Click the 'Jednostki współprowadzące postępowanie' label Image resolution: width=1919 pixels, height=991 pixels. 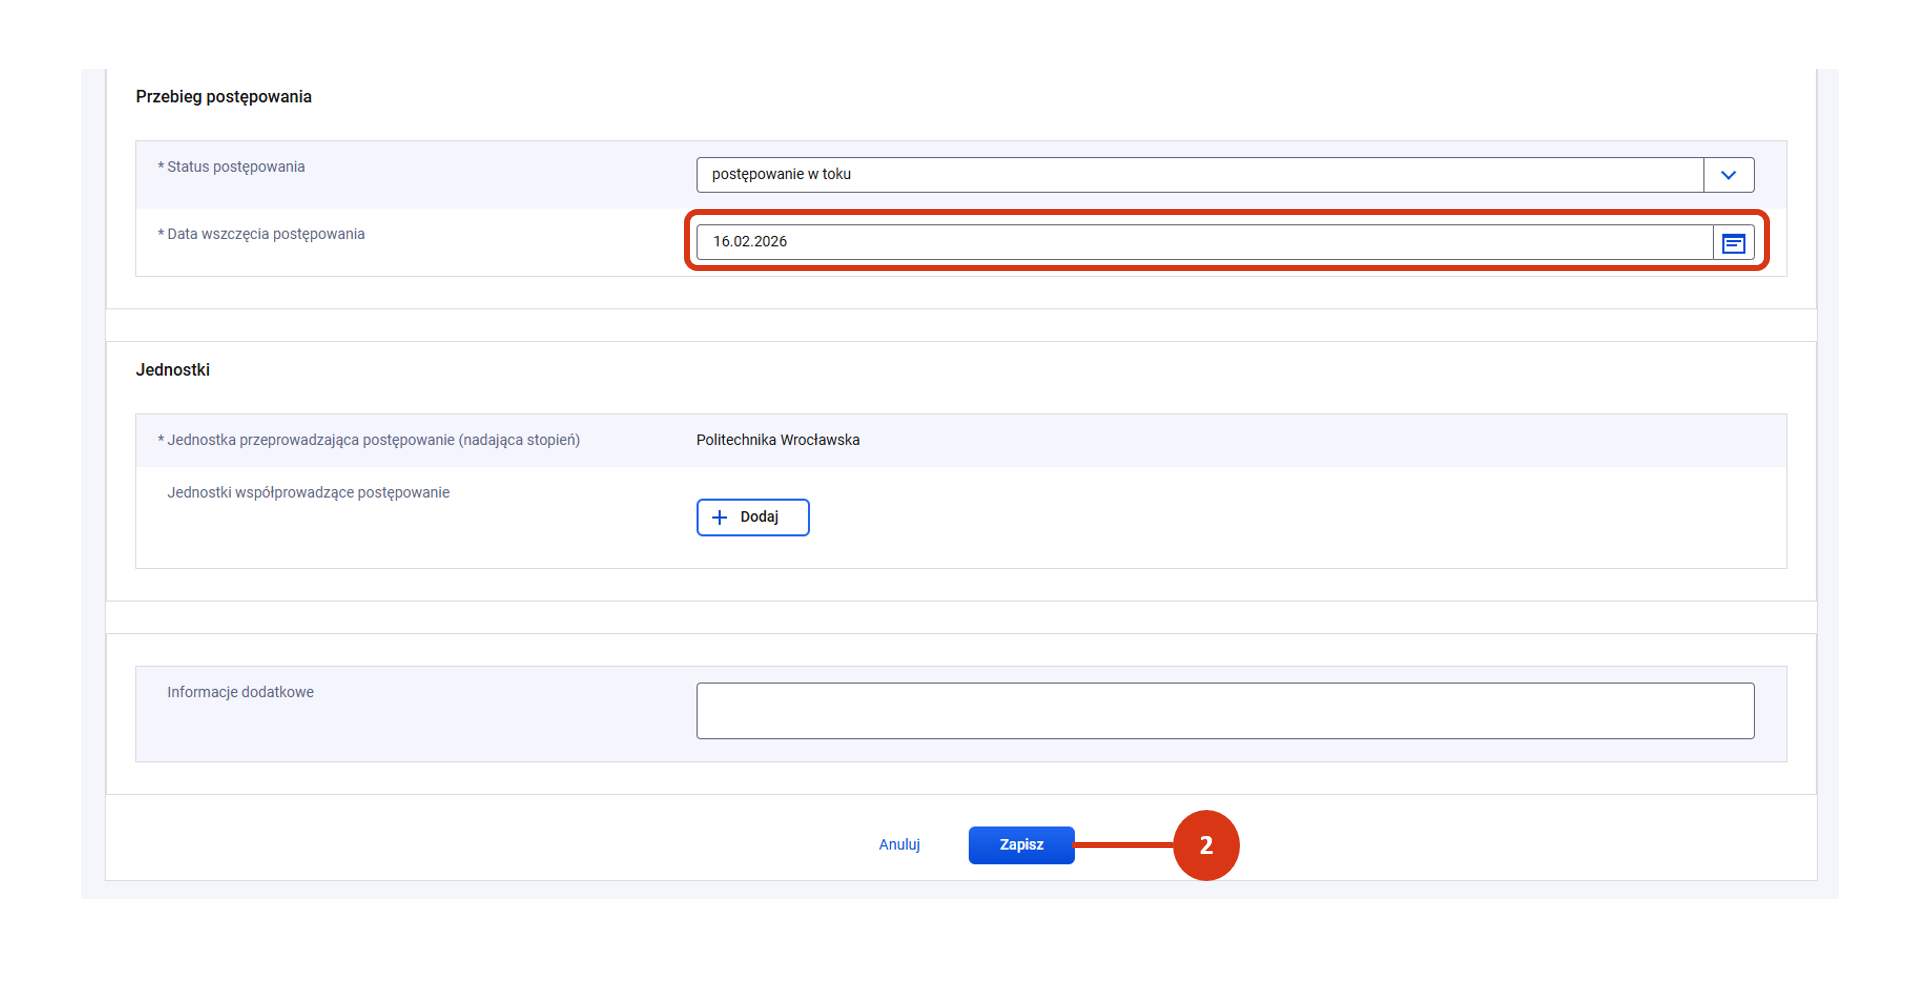(308, 493)
